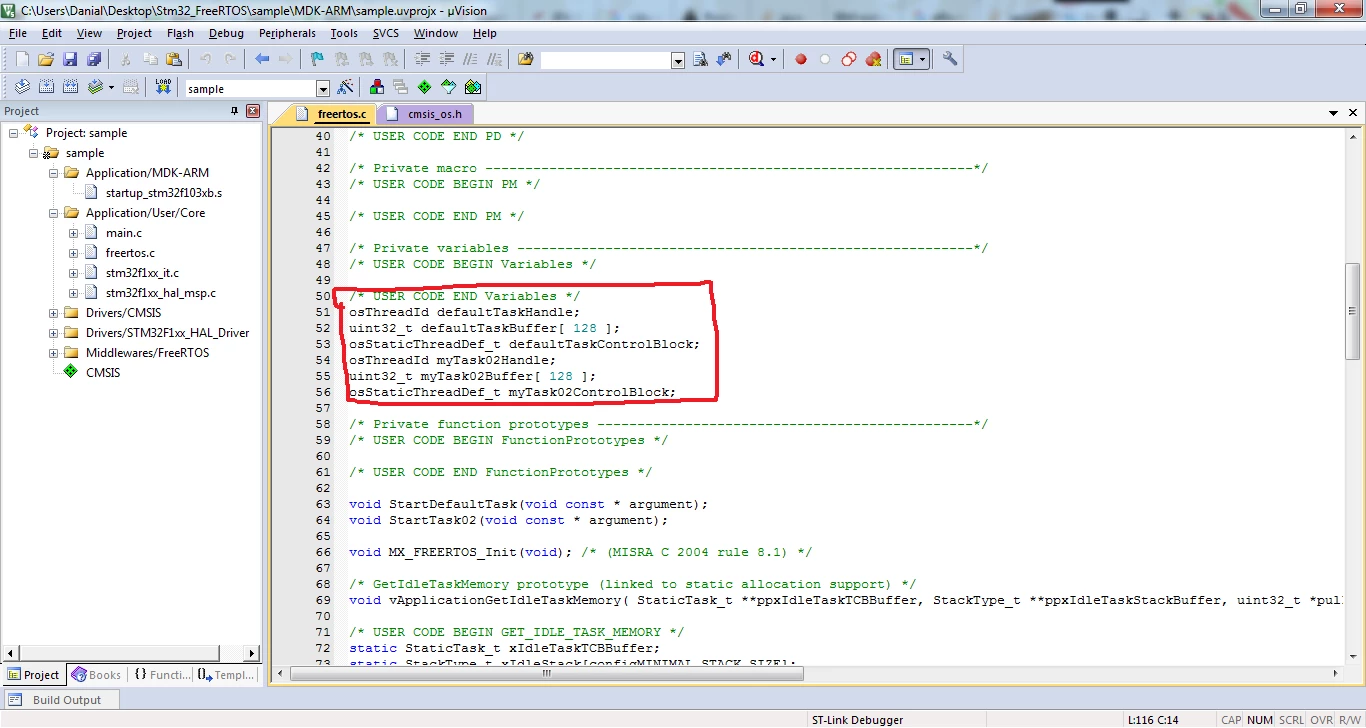The image size is (1366, 728).
Task: Open the target selection dropdown showing sample
Action: point(323,89)
